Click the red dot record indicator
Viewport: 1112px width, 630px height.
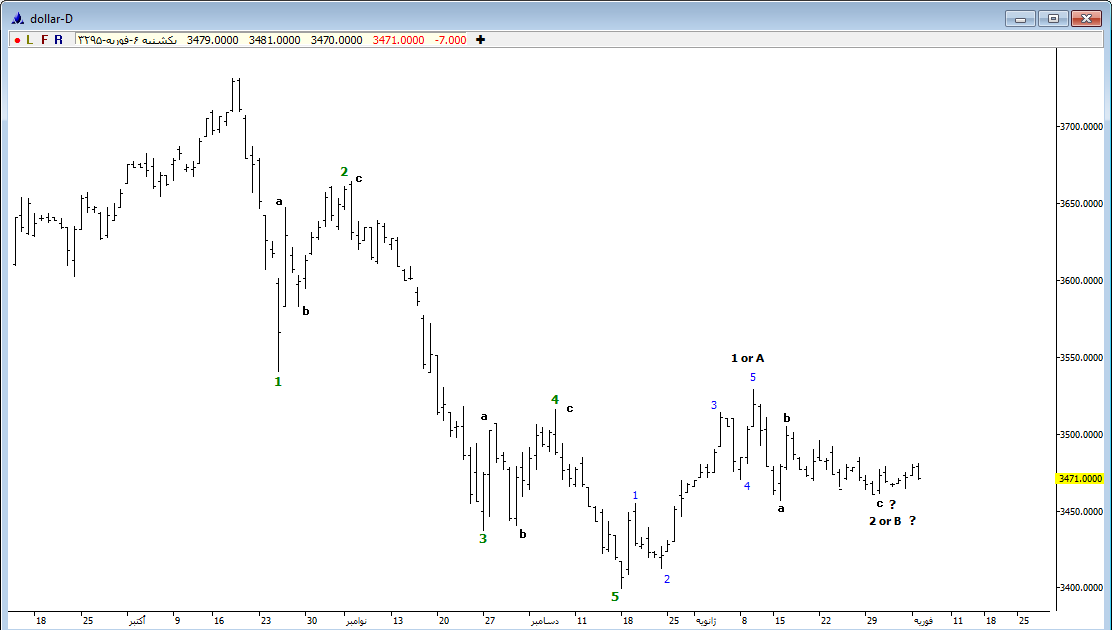coord(17,40)
